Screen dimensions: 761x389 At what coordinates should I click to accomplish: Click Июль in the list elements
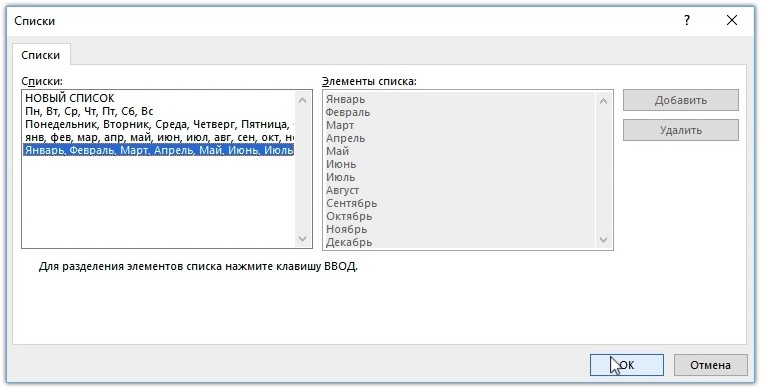click(x=340, y=178)
